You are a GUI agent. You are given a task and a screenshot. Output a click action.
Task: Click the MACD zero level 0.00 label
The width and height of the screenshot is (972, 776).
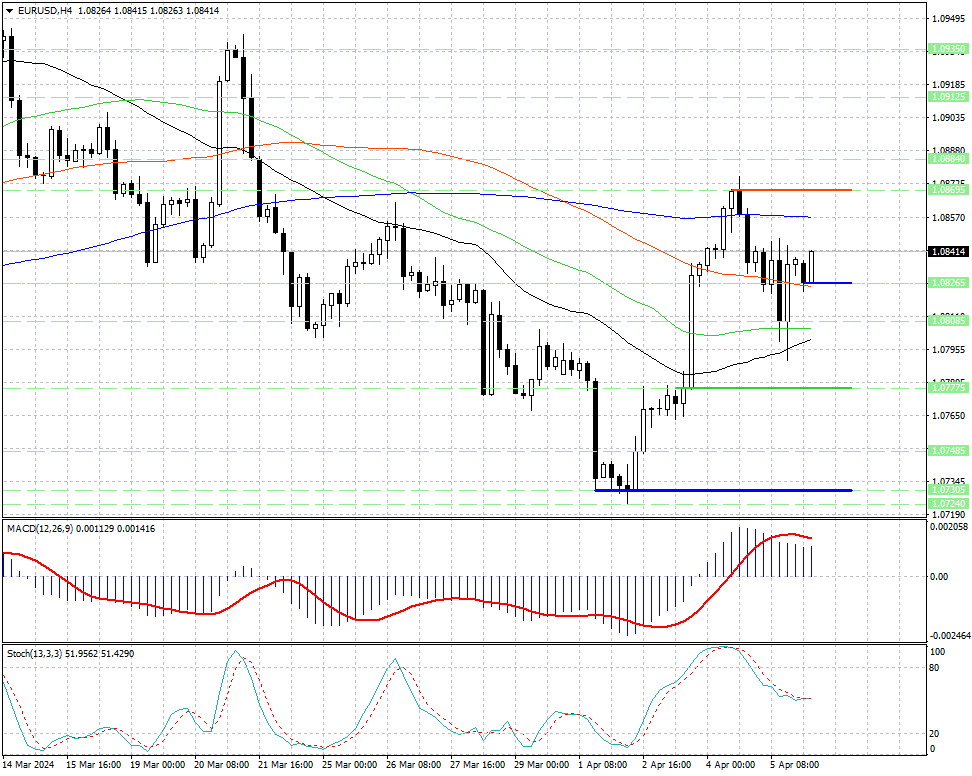[939, 576]
